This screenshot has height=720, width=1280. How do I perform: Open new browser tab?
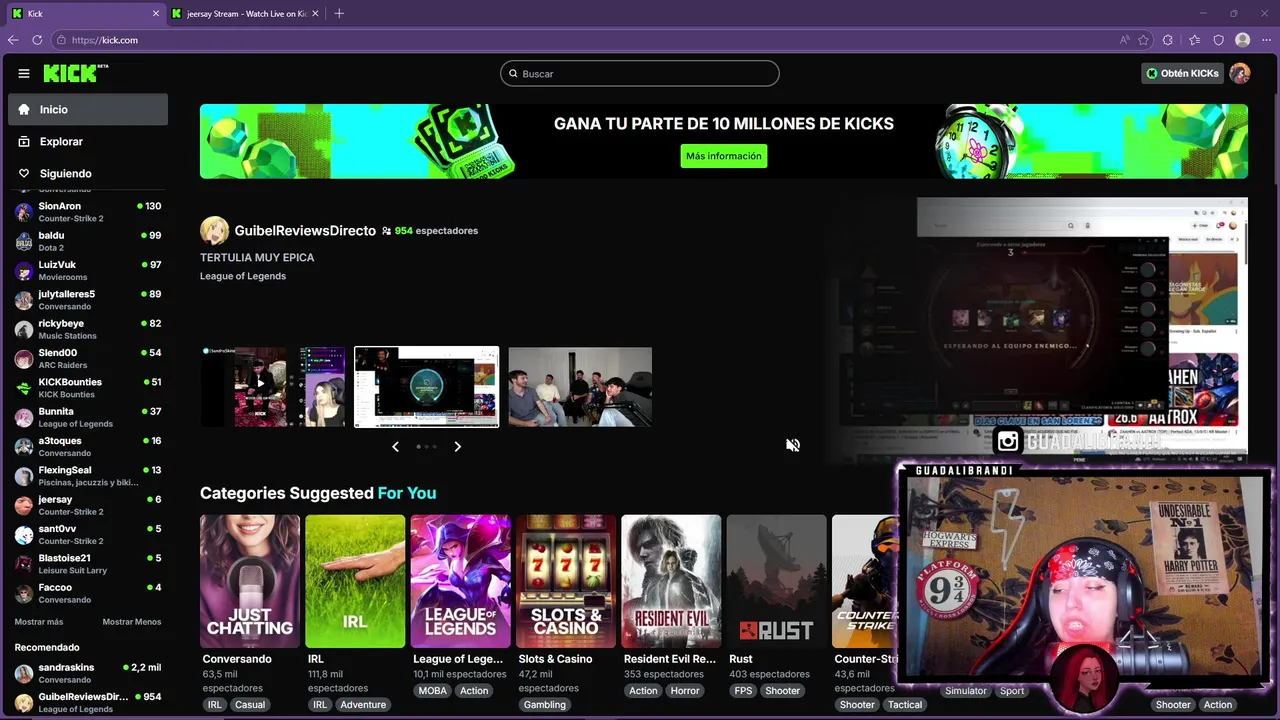pyautogui.click(x=339, y=13)
